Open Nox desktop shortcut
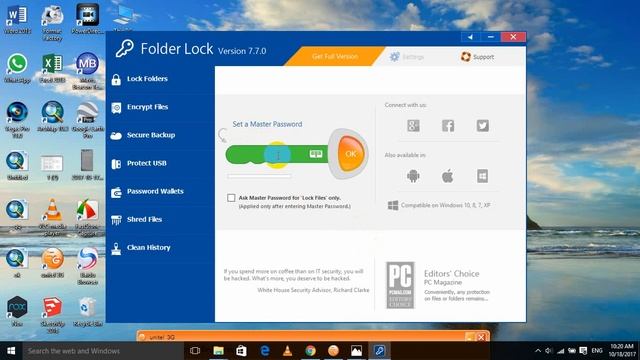The width and height of the screenshot is (640, 360). pyautogui.click(x=17, y=312)
